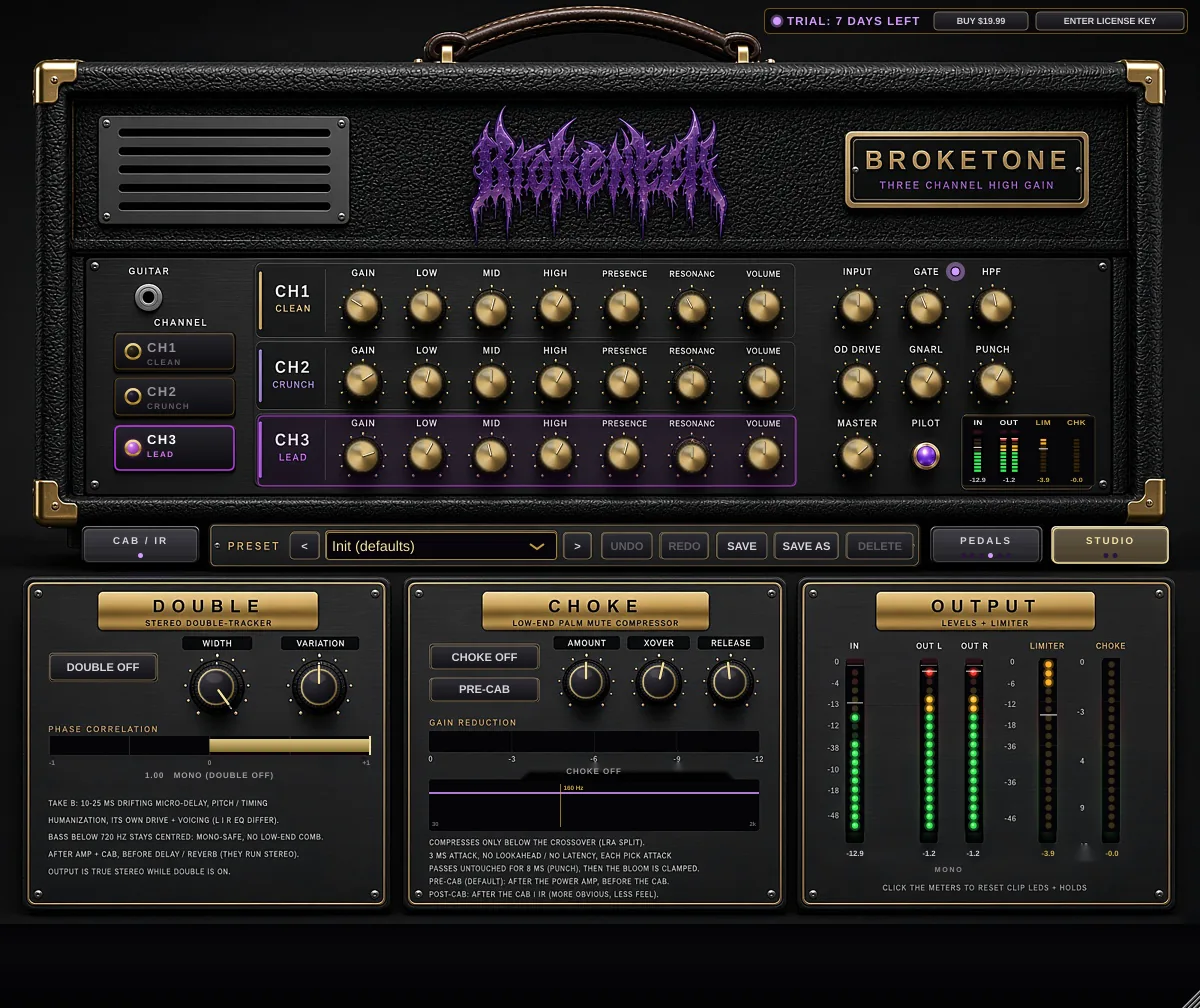Click the CH2 Mid knob
The width and height of the screenshot is (1200, 1008).
pyautogui.click(x=491, y=381)
